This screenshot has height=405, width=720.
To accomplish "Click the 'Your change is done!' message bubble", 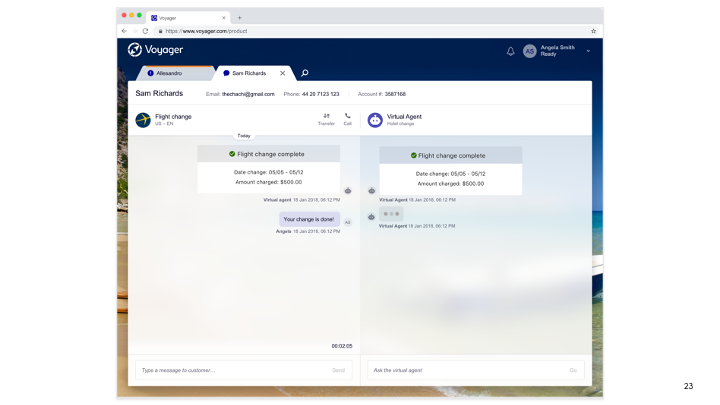I will (309, 219).
